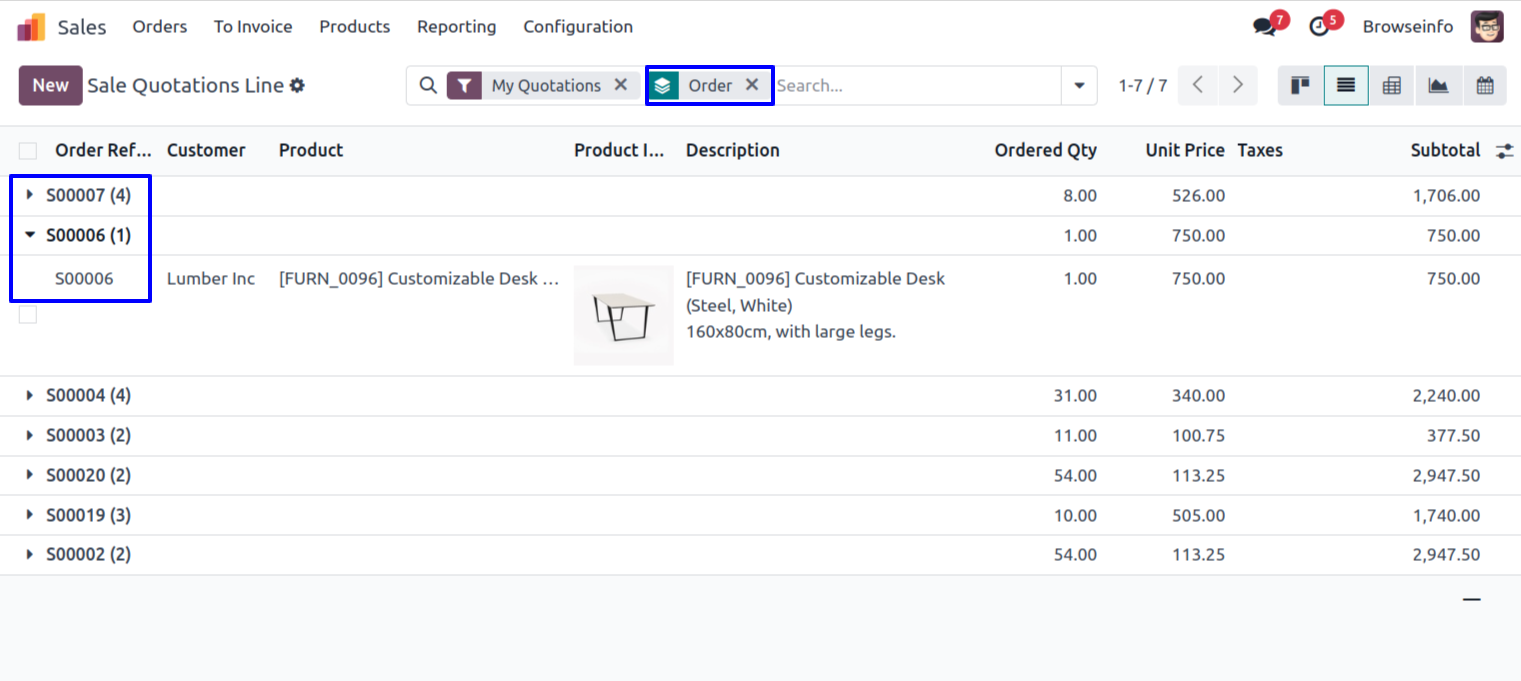The height and width of the screenshot is (681, 1521).
Task: Open the Reporting menu
Action: pyautogui.click(x=456, y=27)
